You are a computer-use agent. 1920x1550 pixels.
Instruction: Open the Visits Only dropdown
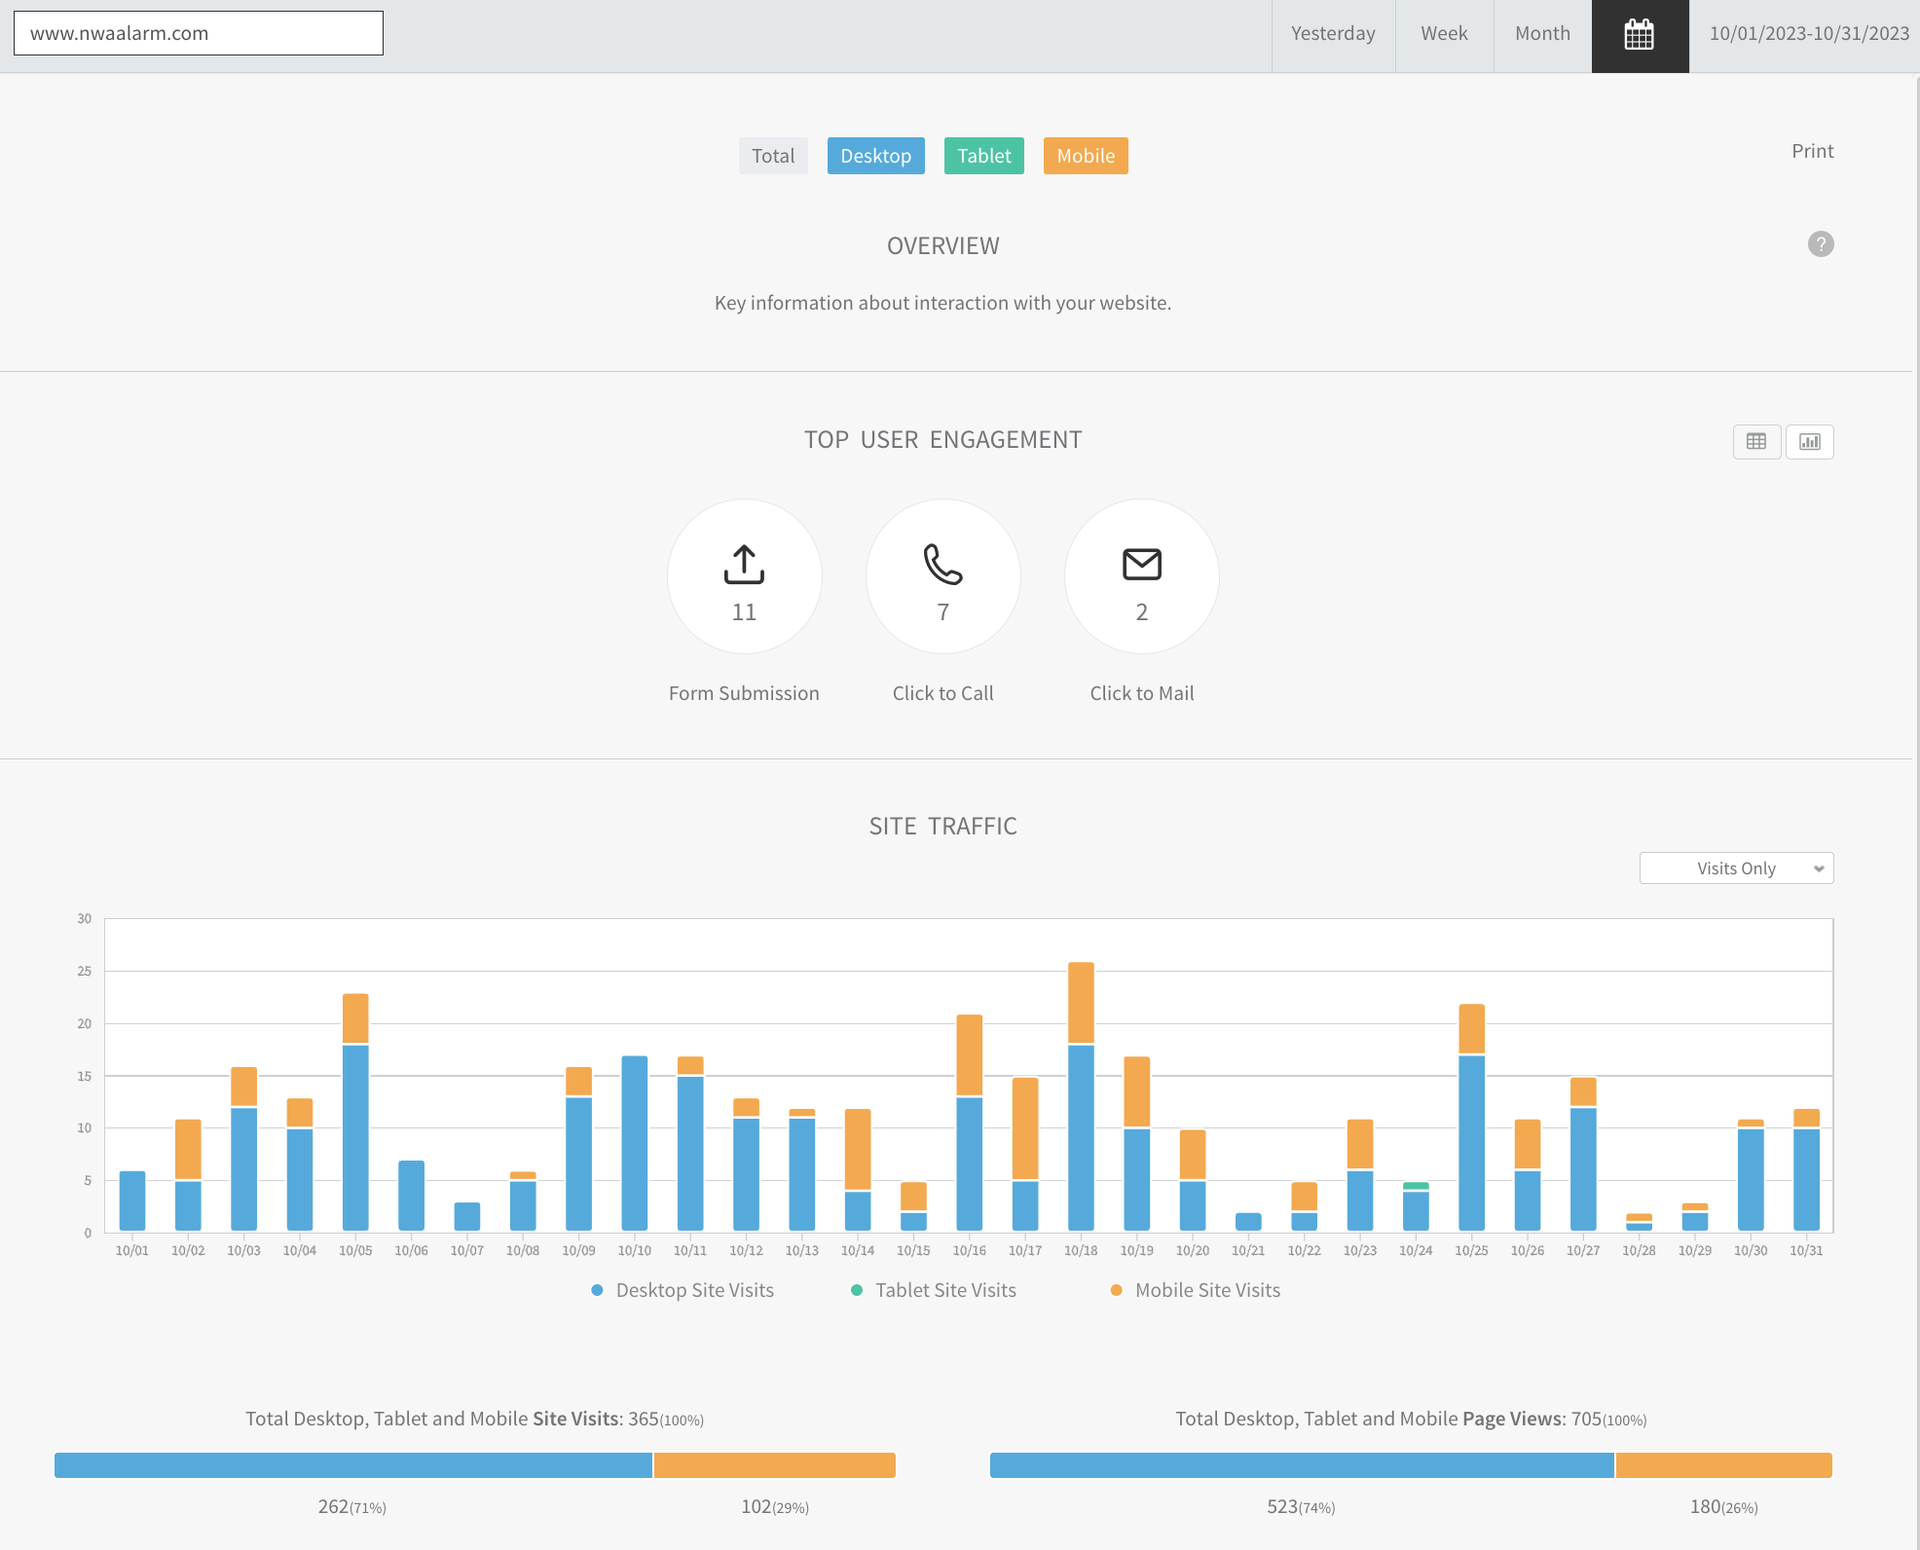click(x=1735, y=868)
